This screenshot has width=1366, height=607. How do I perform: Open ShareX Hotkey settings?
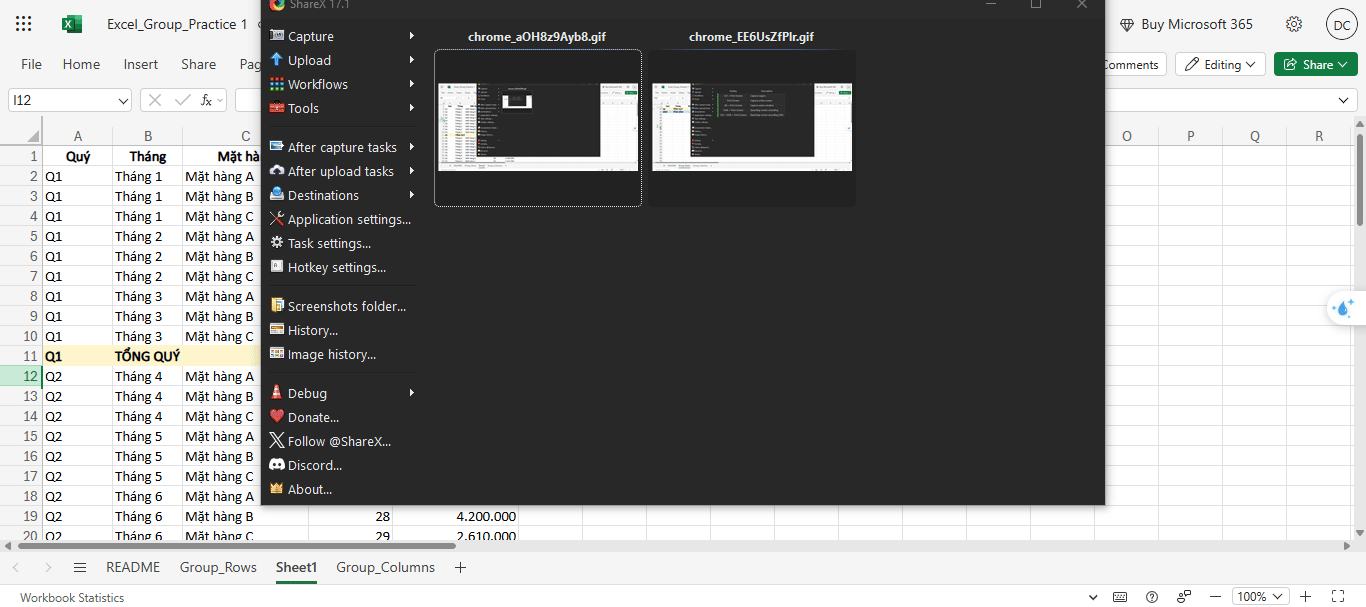[x=342, y=267]
